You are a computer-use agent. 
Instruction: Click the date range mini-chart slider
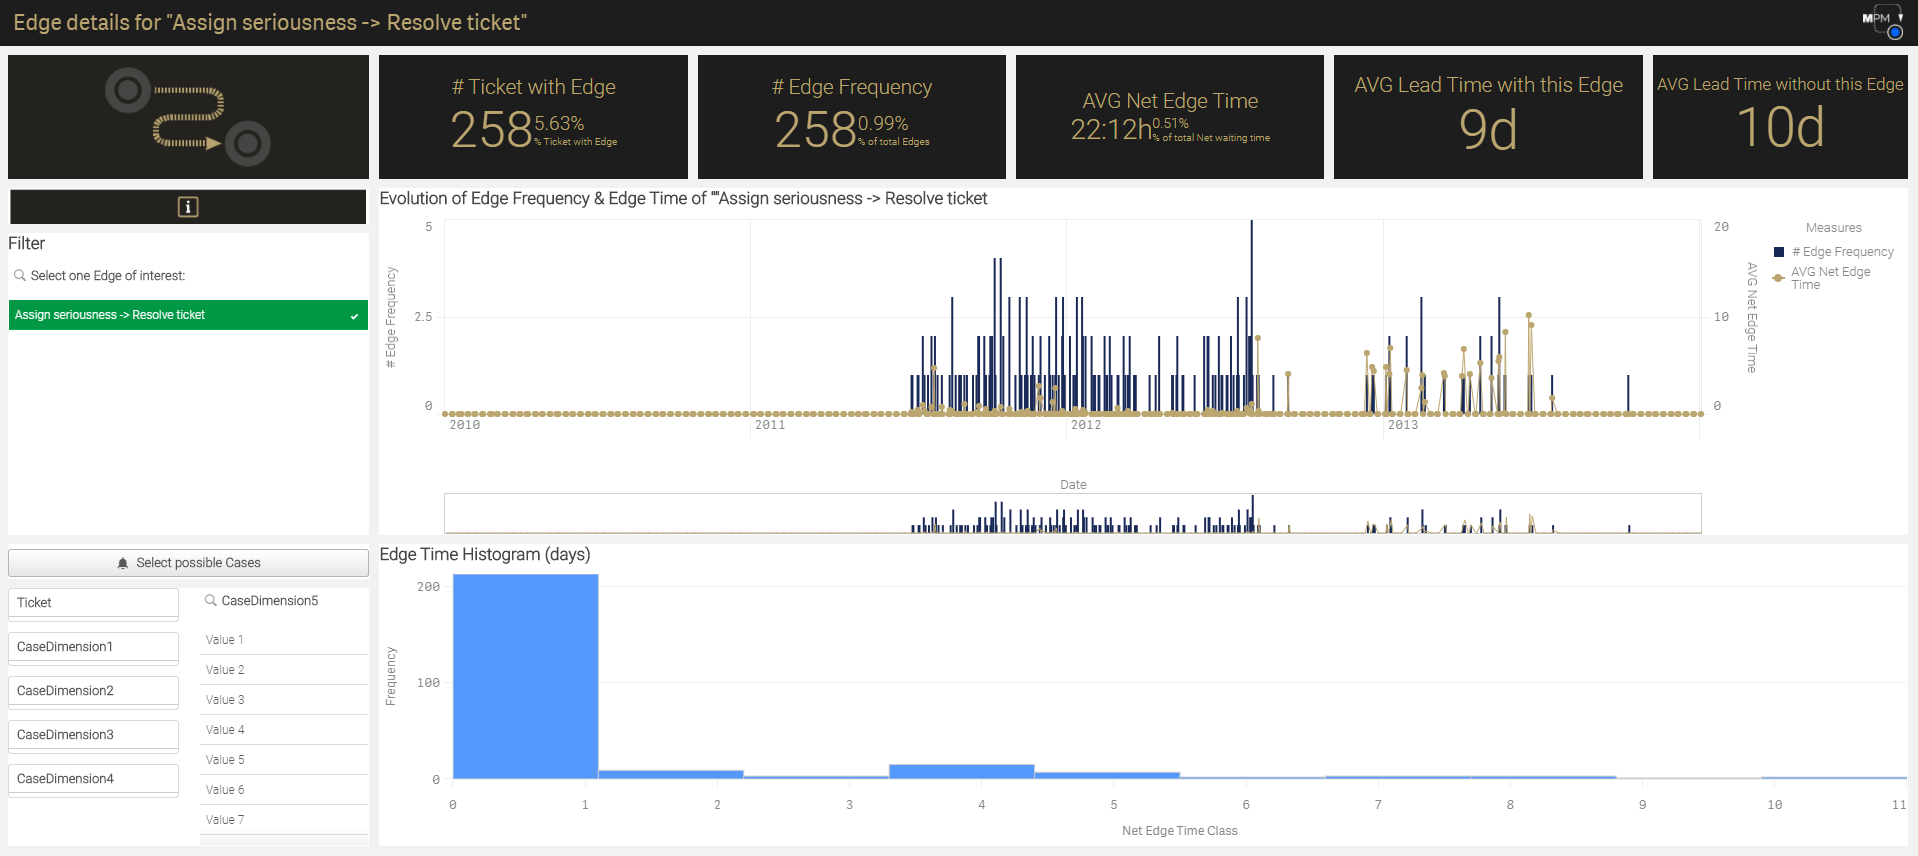(1072, 513)
